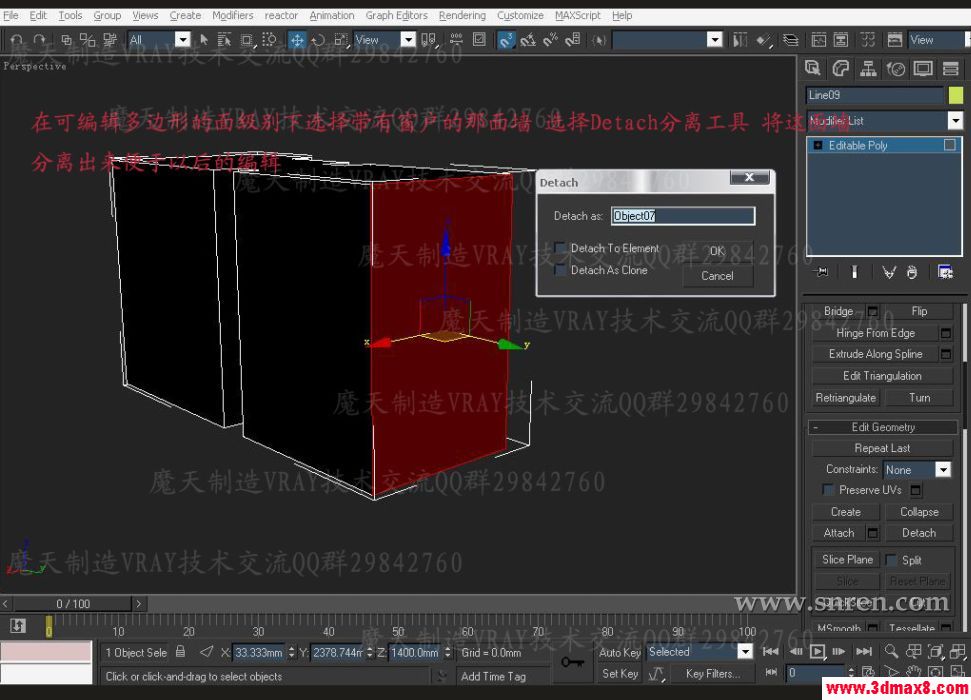
Task: Click the Remove Modifier trash icon
Action: pos(912,271)
